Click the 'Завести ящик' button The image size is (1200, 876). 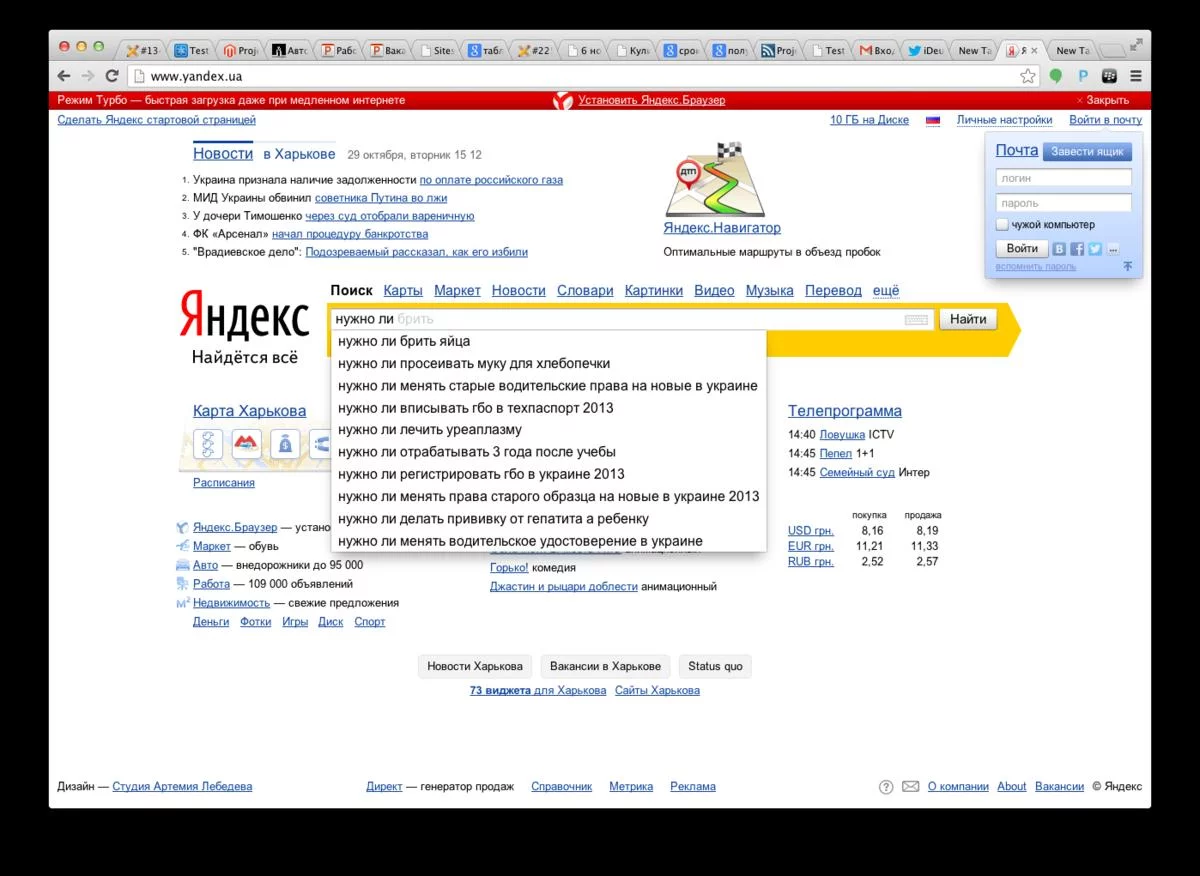point(1088,152)
